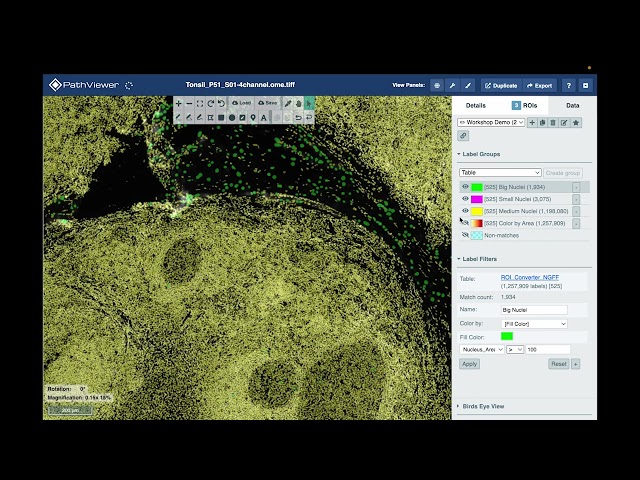Open the Workshop Demo layer dropdown
This screenshot has height=480, width=640.
click(x=491, y=122)
